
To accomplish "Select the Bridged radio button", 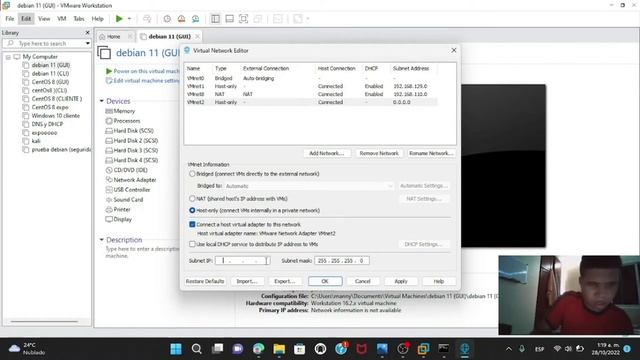I will 192,174.
